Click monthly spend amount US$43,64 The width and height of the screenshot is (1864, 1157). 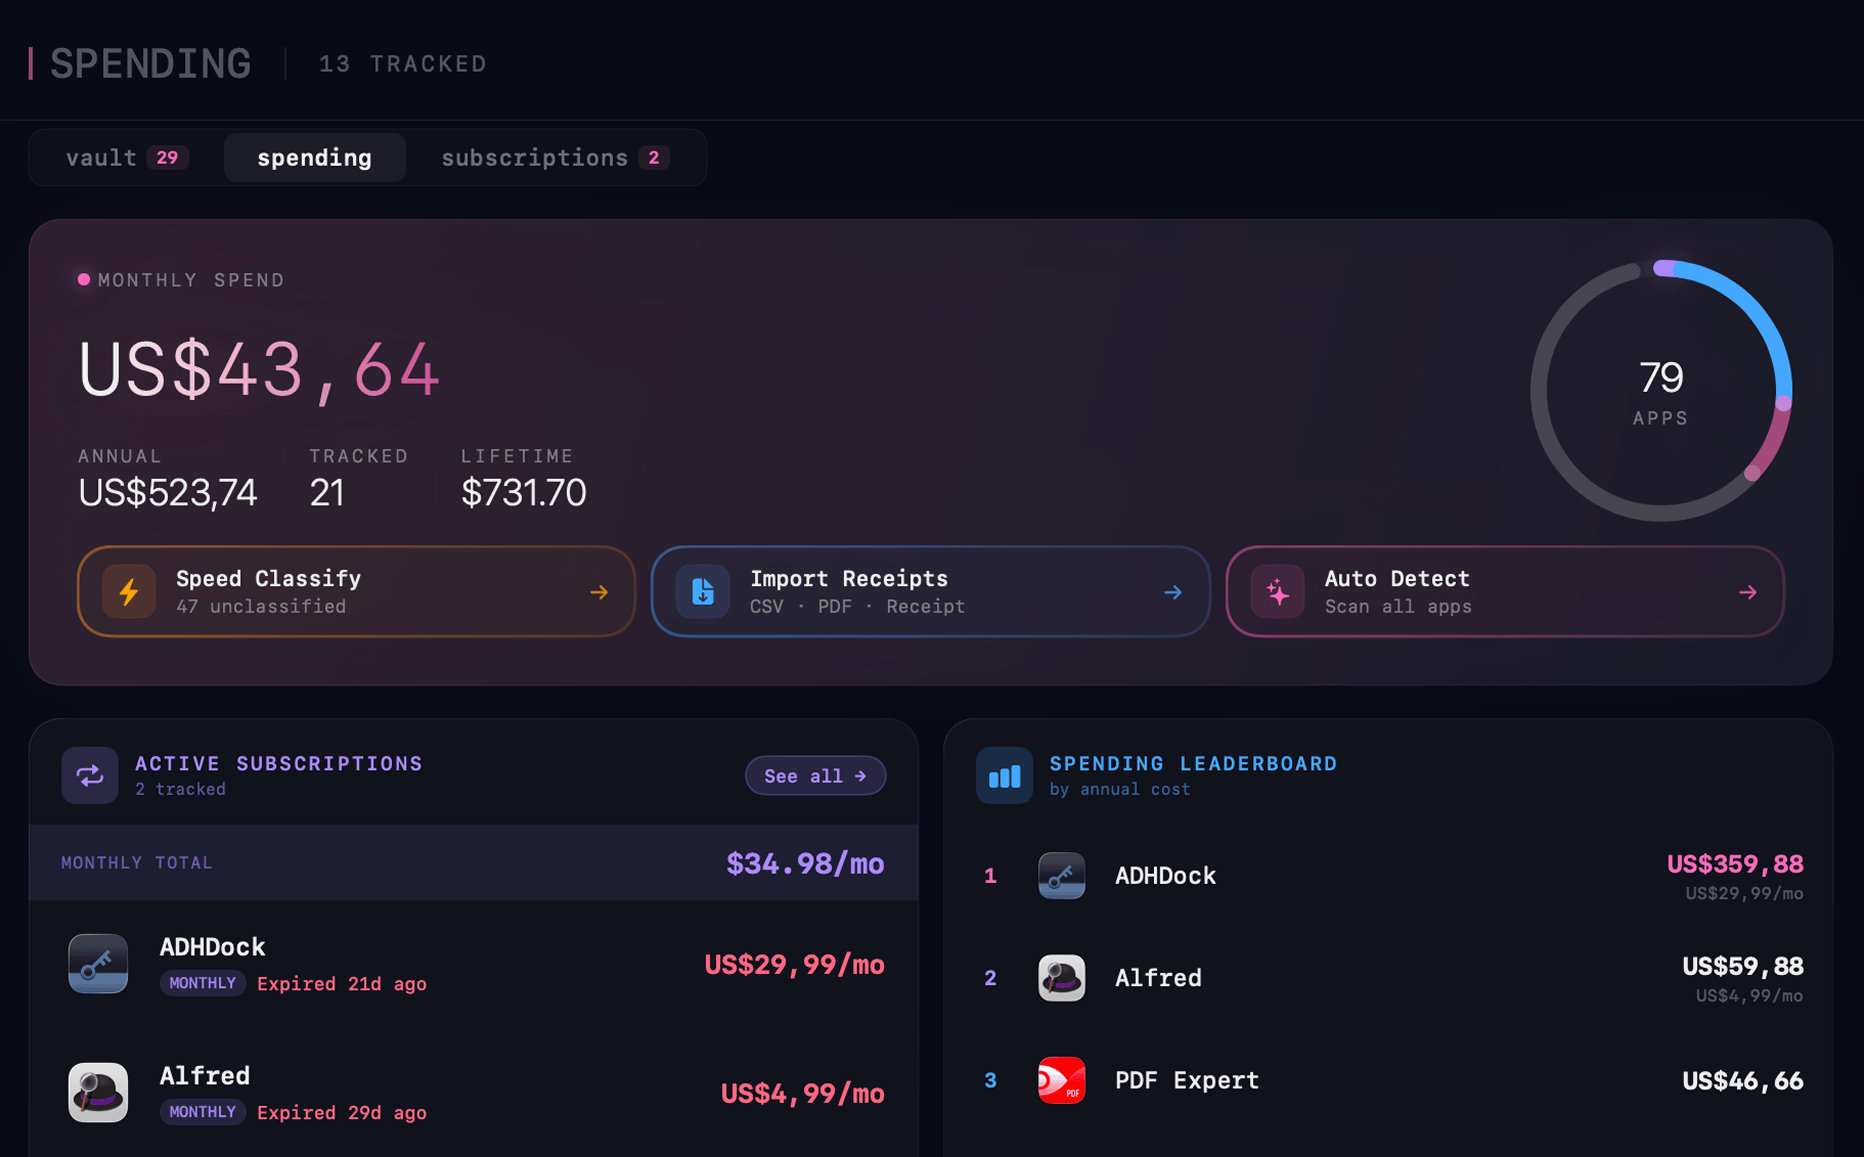[258, 370]
